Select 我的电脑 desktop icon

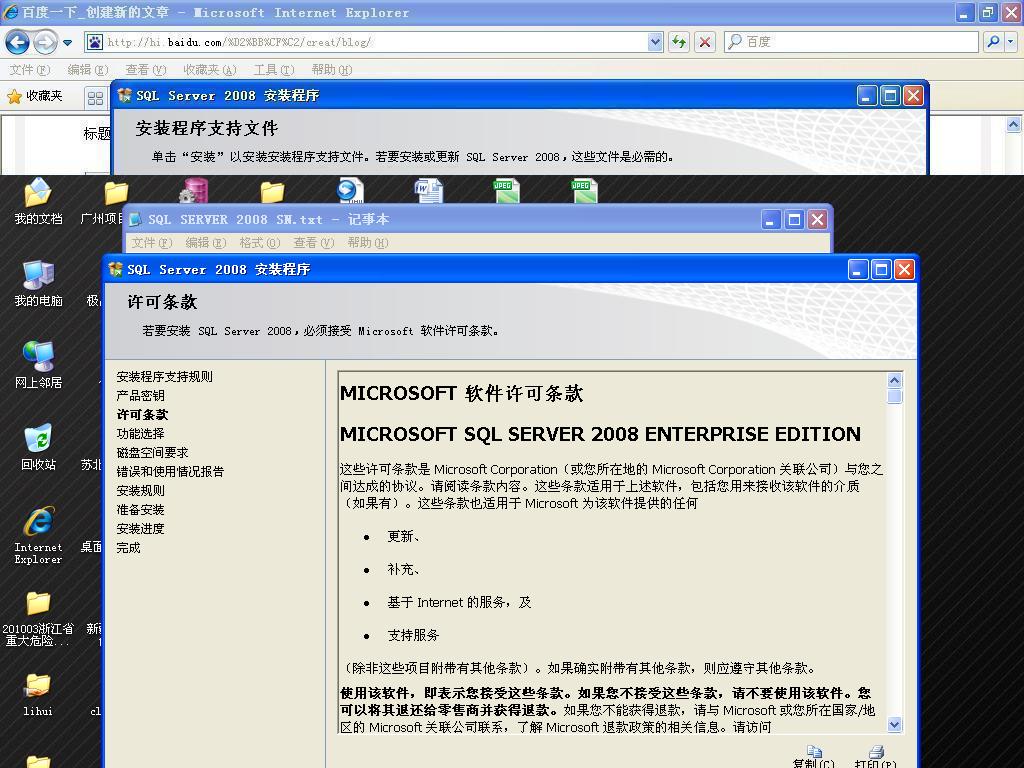(38, 282)
